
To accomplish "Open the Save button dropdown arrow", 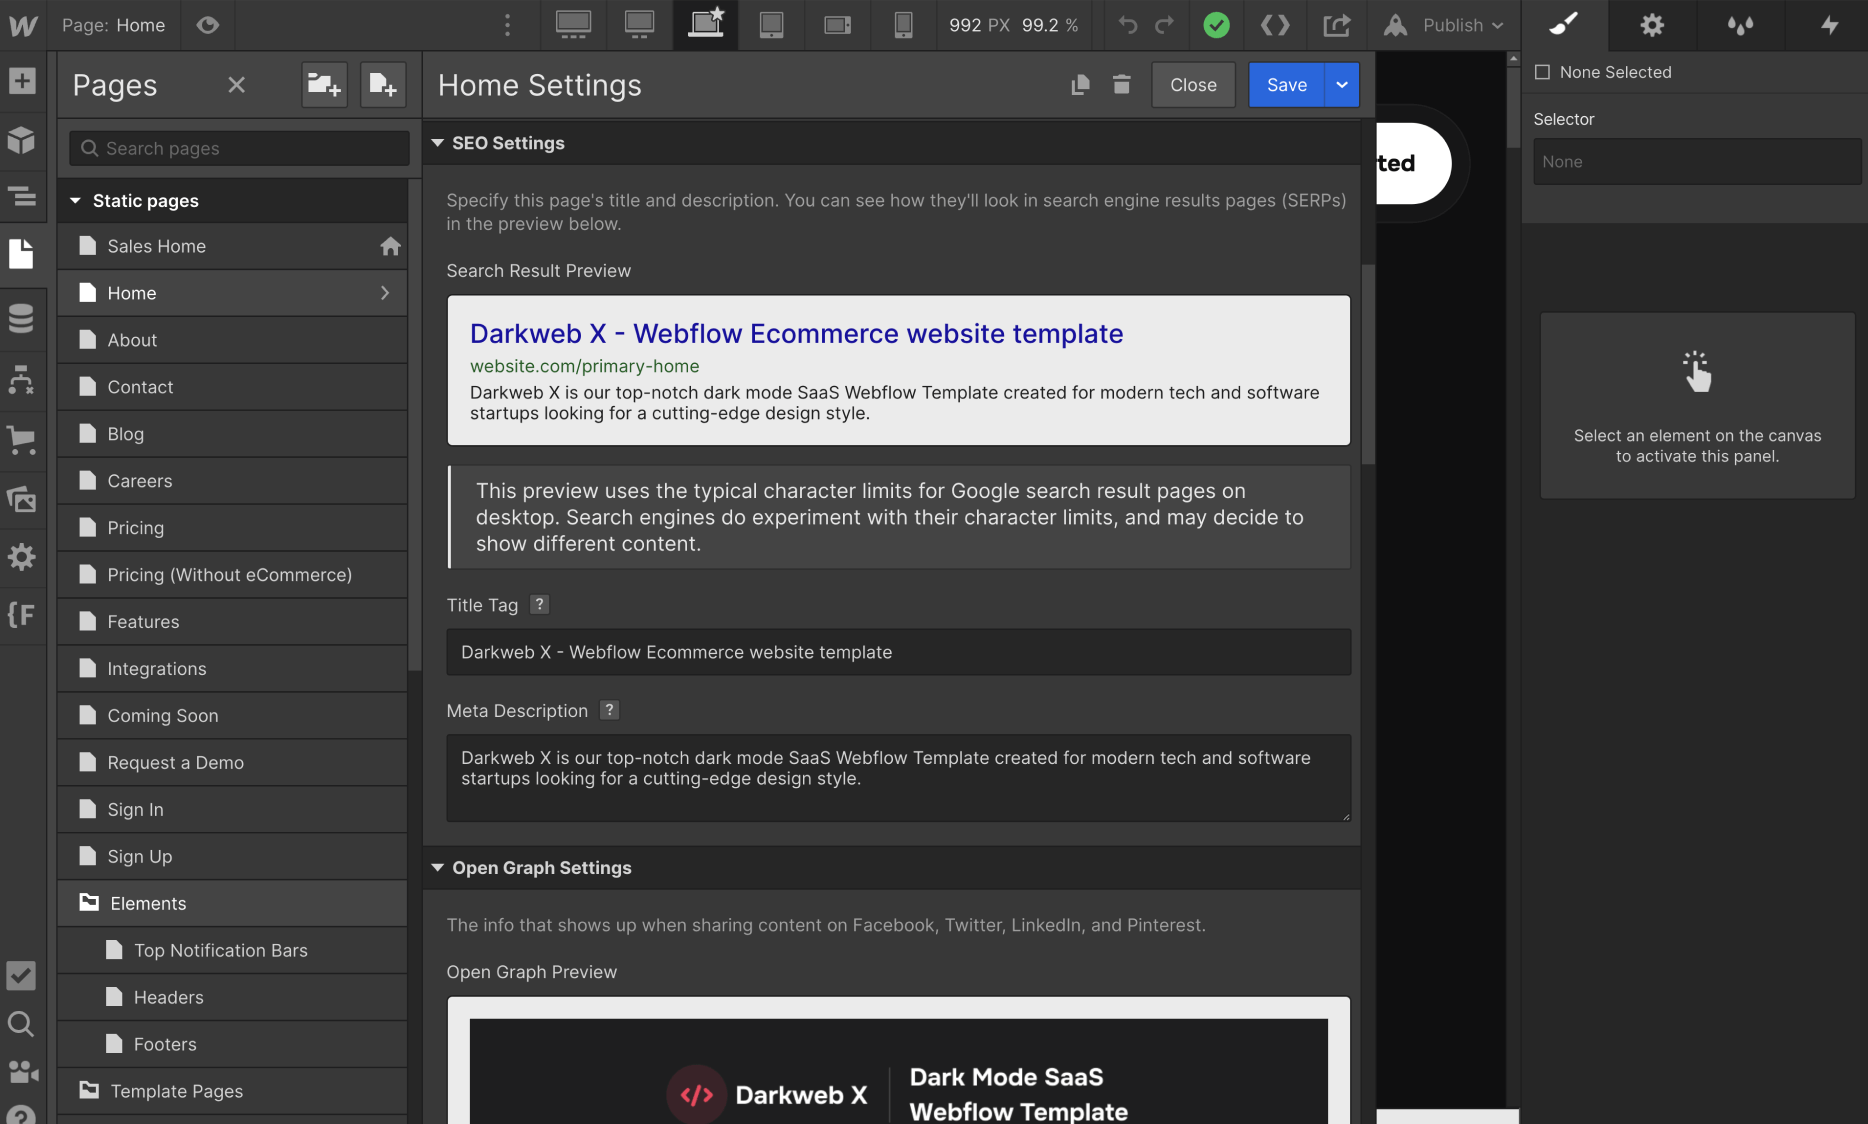I will pos(1341,85).
